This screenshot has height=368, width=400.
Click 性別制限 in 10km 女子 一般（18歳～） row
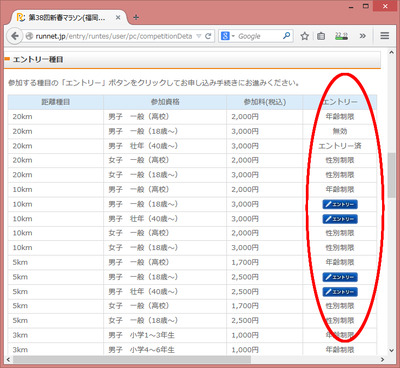[340, 248]
